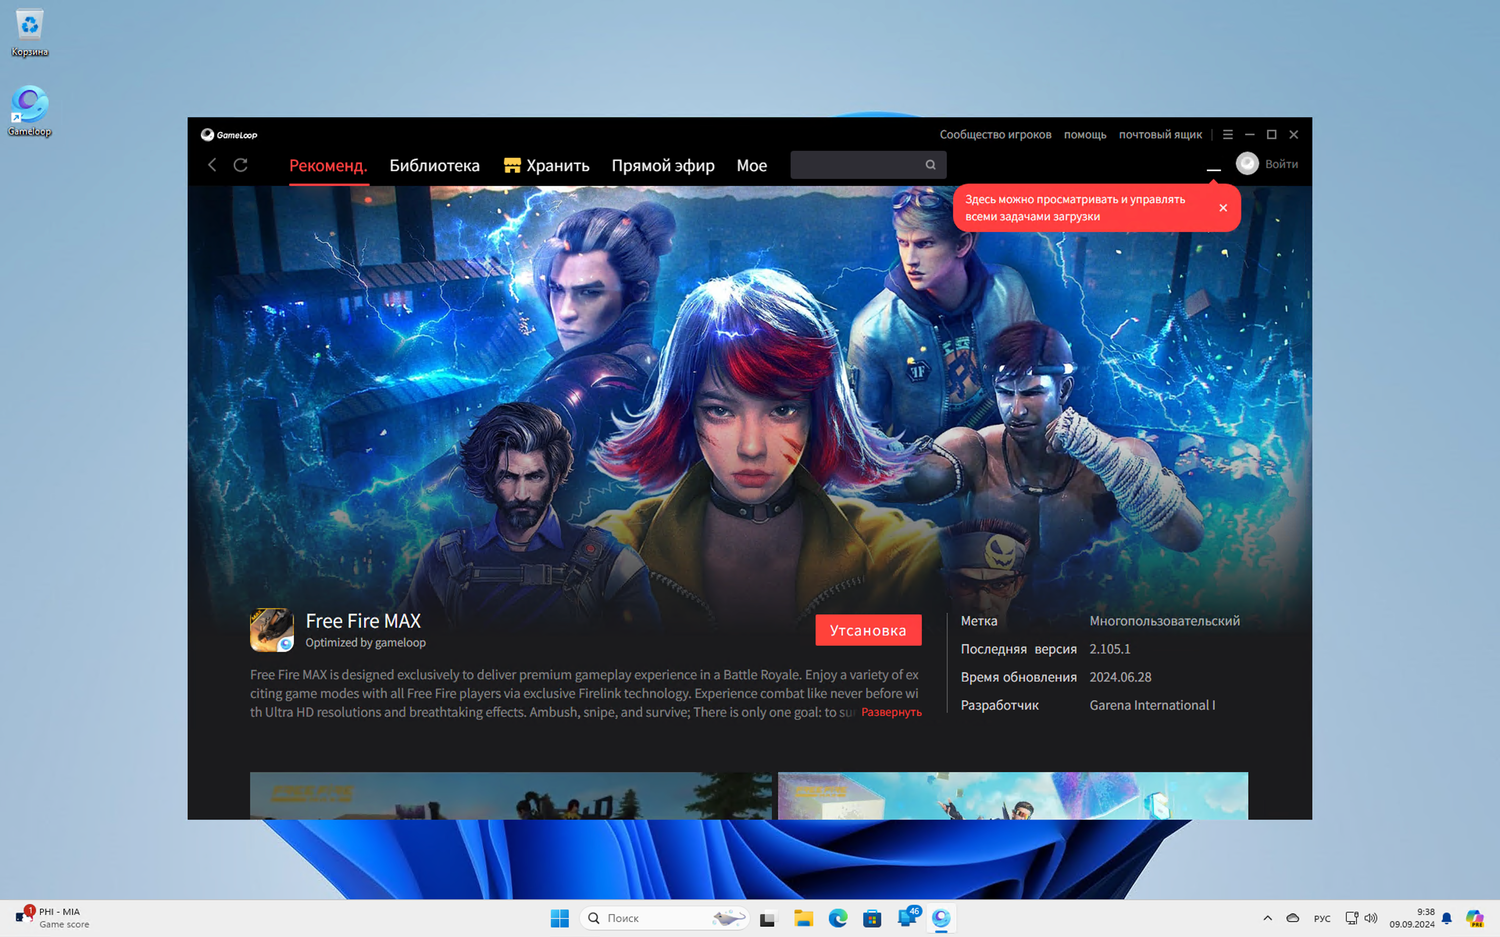Viewport: 1500px width, 937px height.
Task: Expand the description with Развернуть
Action: tap(891, 712)
